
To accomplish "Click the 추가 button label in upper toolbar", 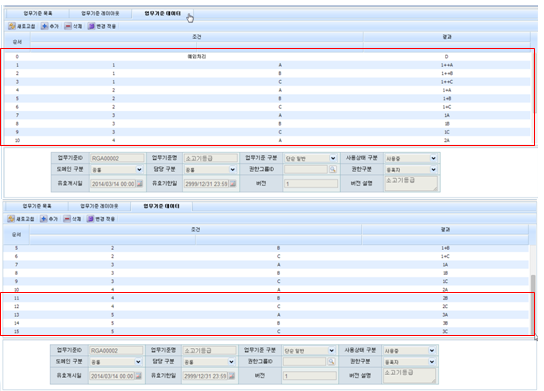I will [x=54, y=26].
